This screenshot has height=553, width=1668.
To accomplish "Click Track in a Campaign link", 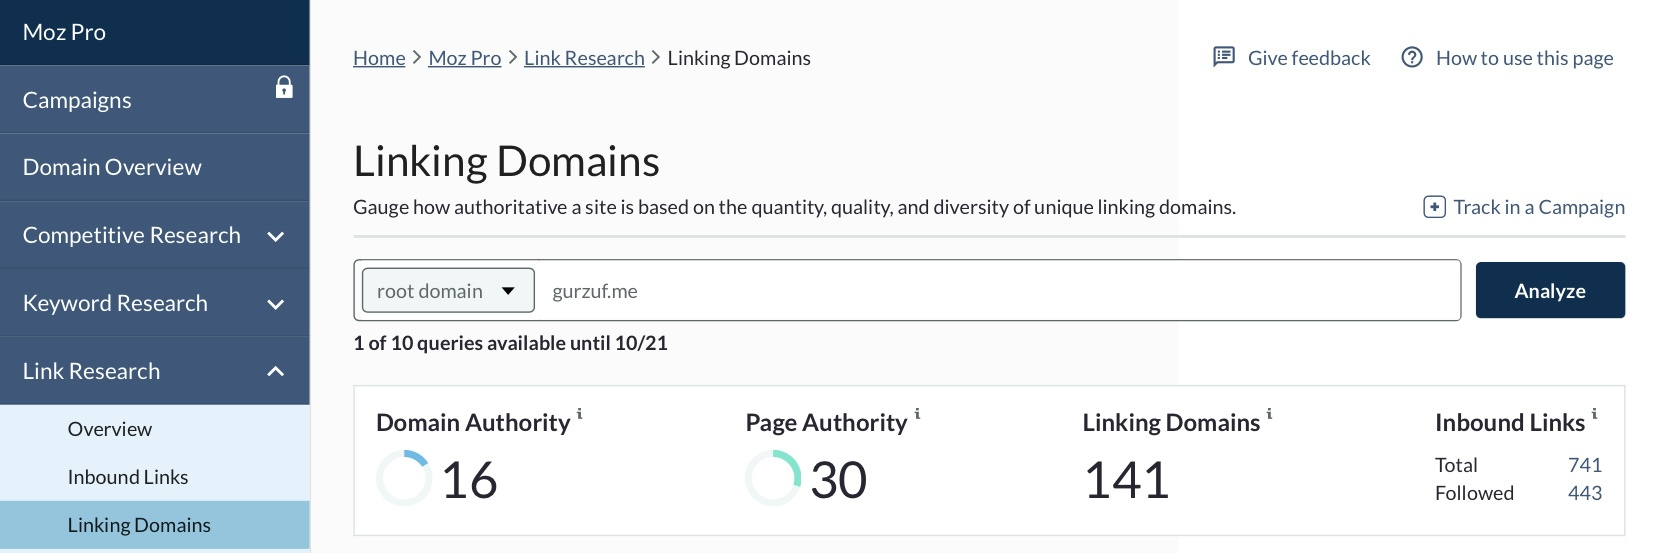I will pyautogui.click(x=1524, y=207).
